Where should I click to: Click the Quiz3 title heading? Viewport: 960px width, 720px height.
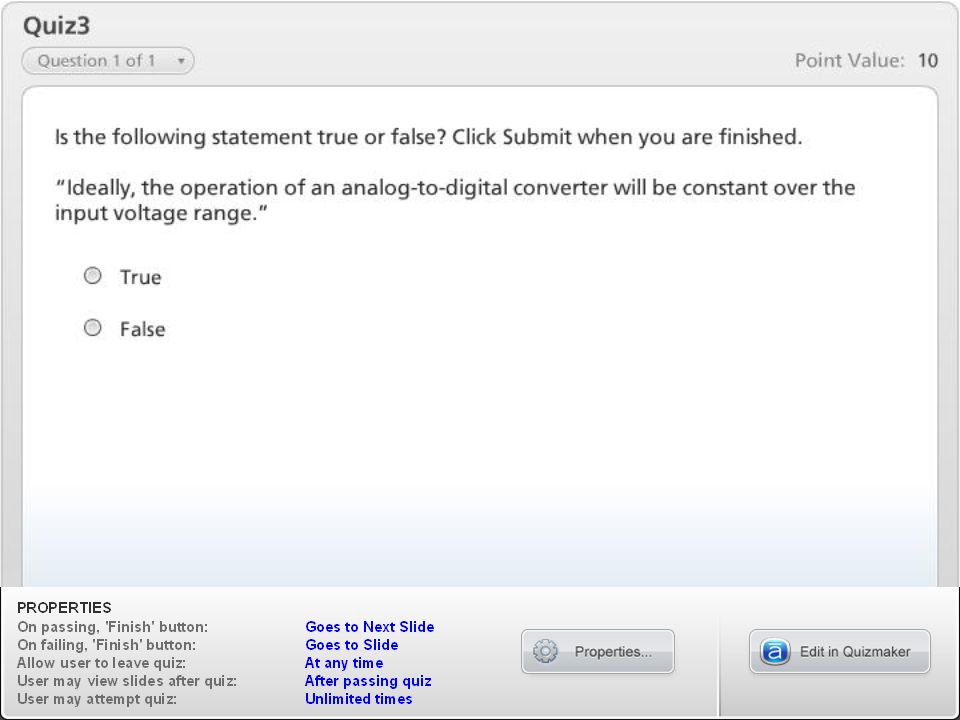(x=56, y=26)
